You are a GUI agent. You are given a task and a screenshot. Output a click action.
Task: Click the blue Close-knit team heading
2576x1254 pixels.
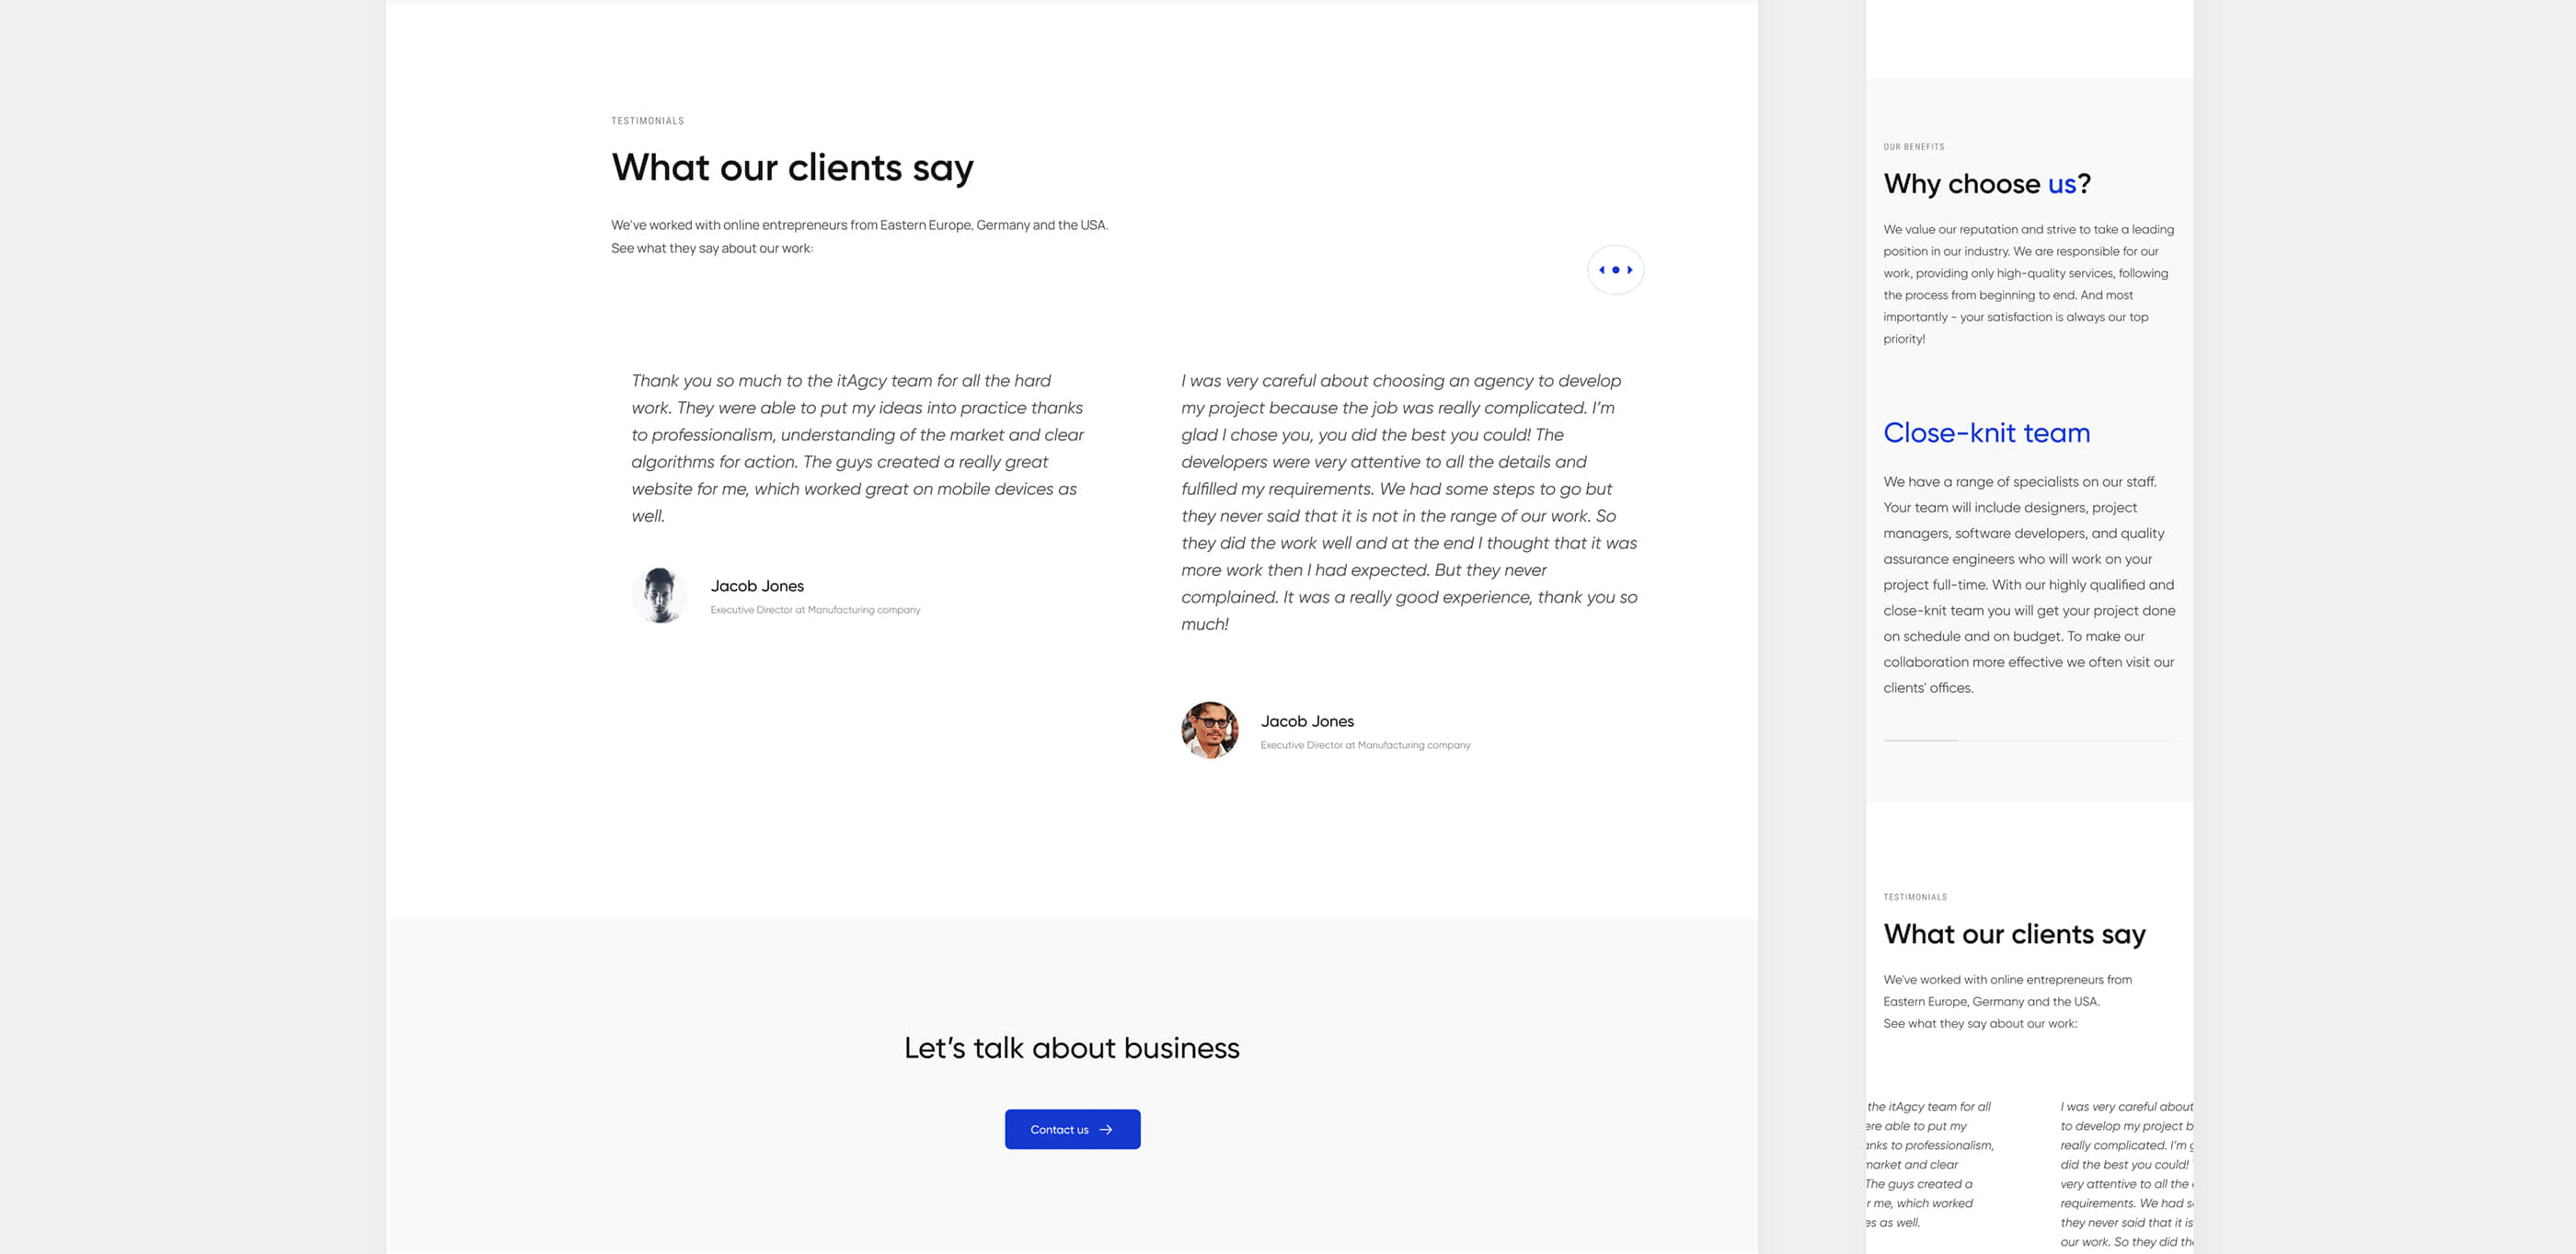pyautogui.click(x=1986, y=433)
